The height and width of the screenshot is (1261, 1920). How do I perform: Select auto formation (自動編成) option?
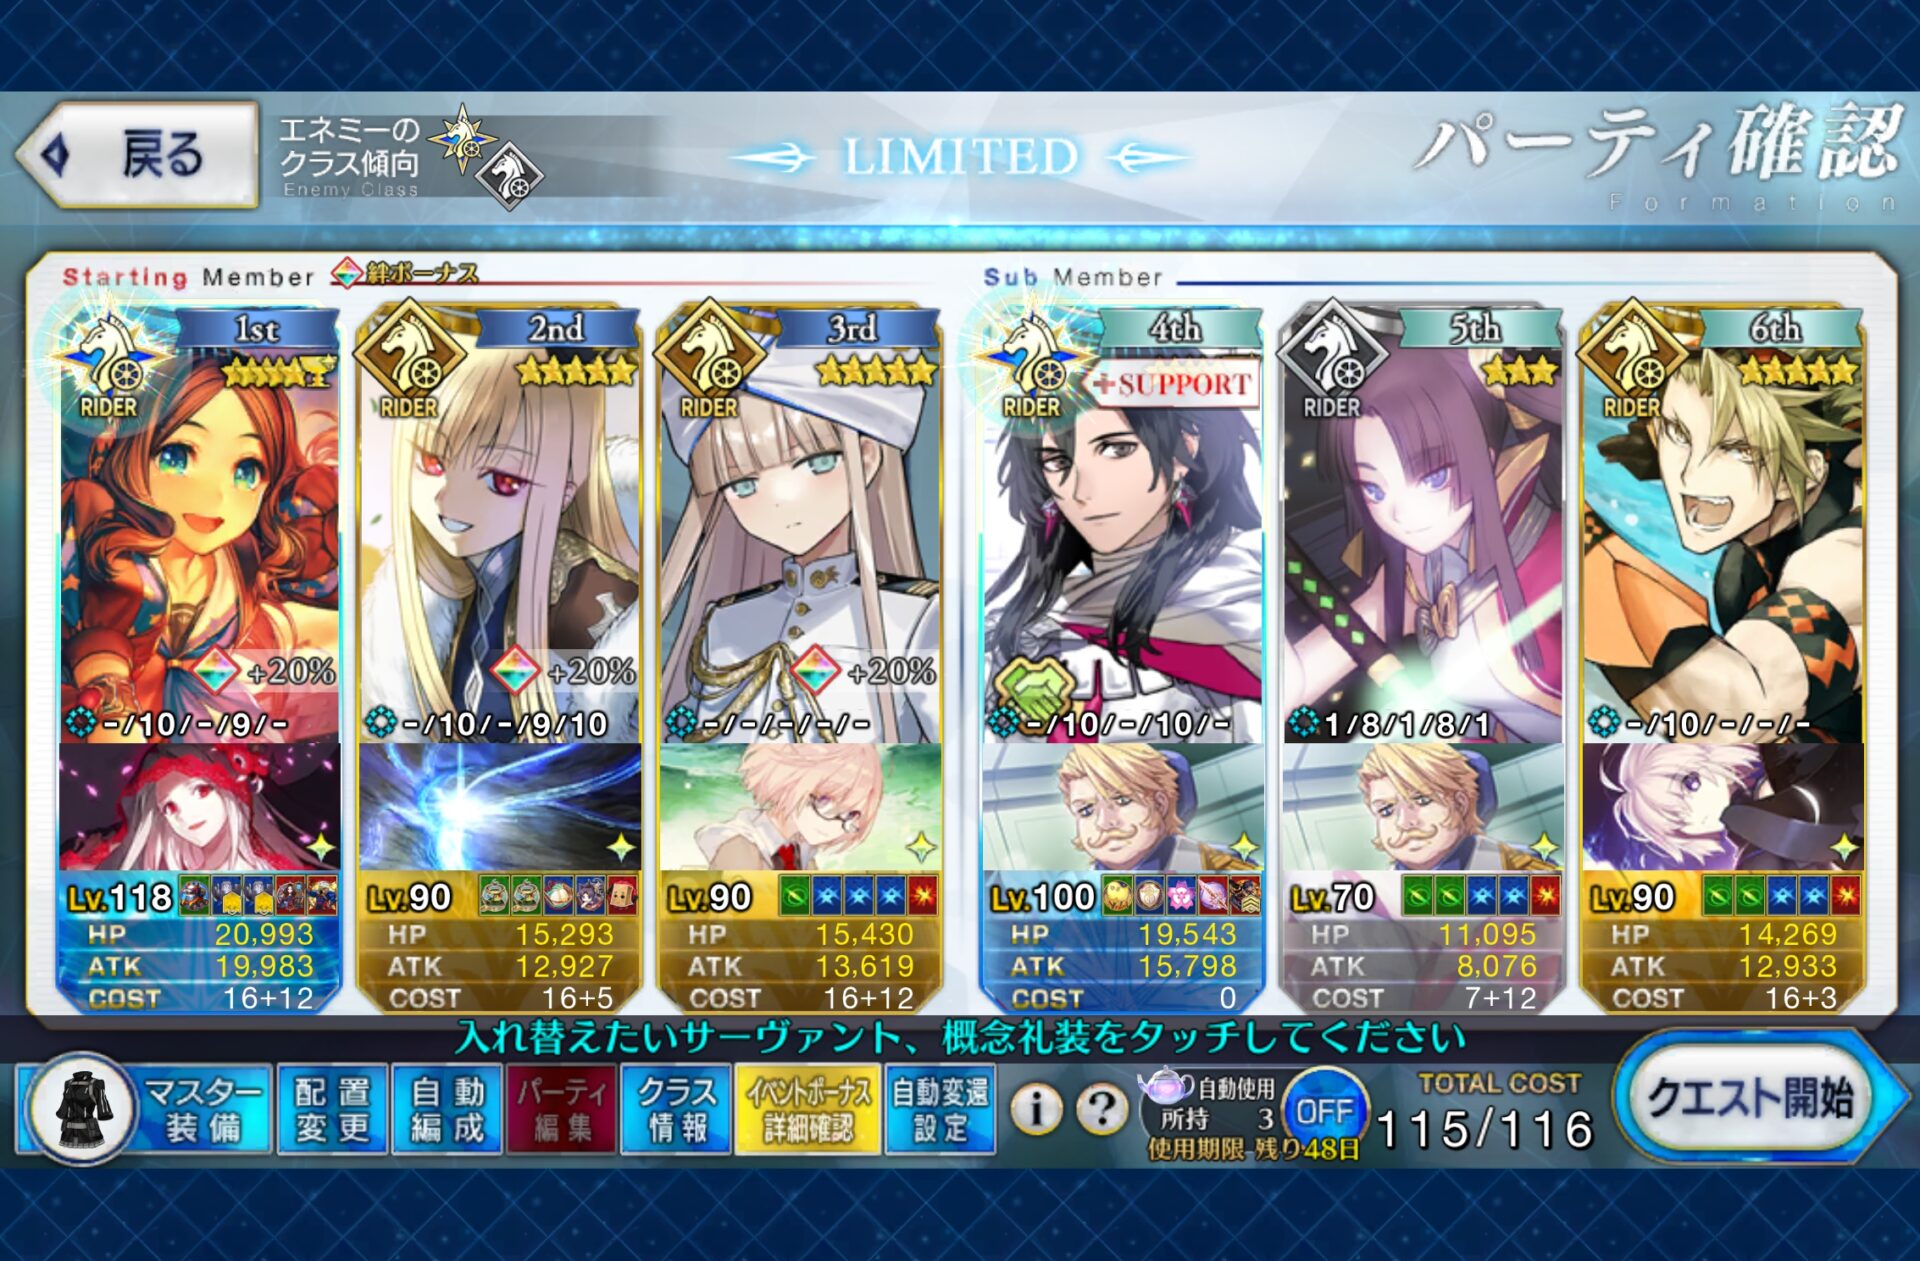coord(446,1109)
